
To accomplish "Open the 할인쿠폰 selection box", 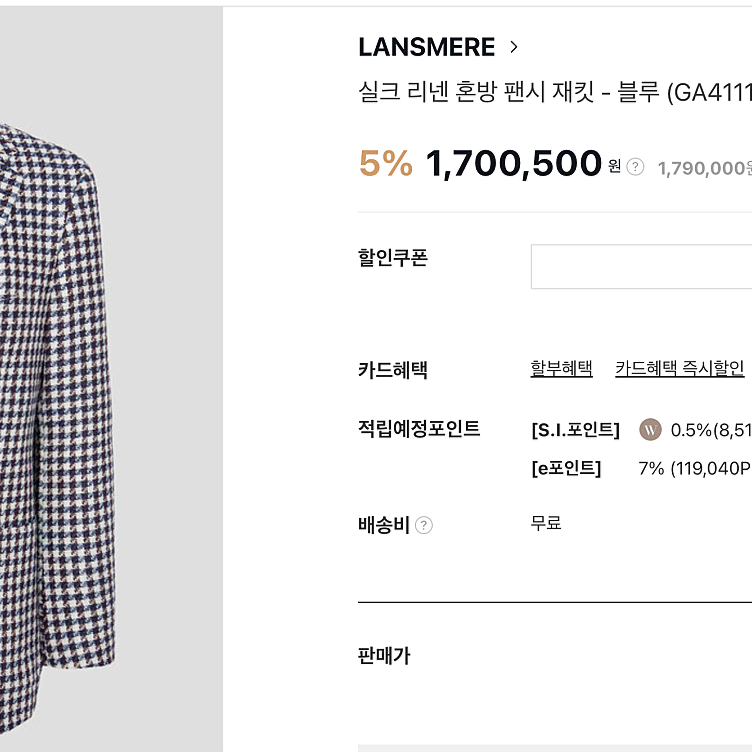I will (641, 267).
